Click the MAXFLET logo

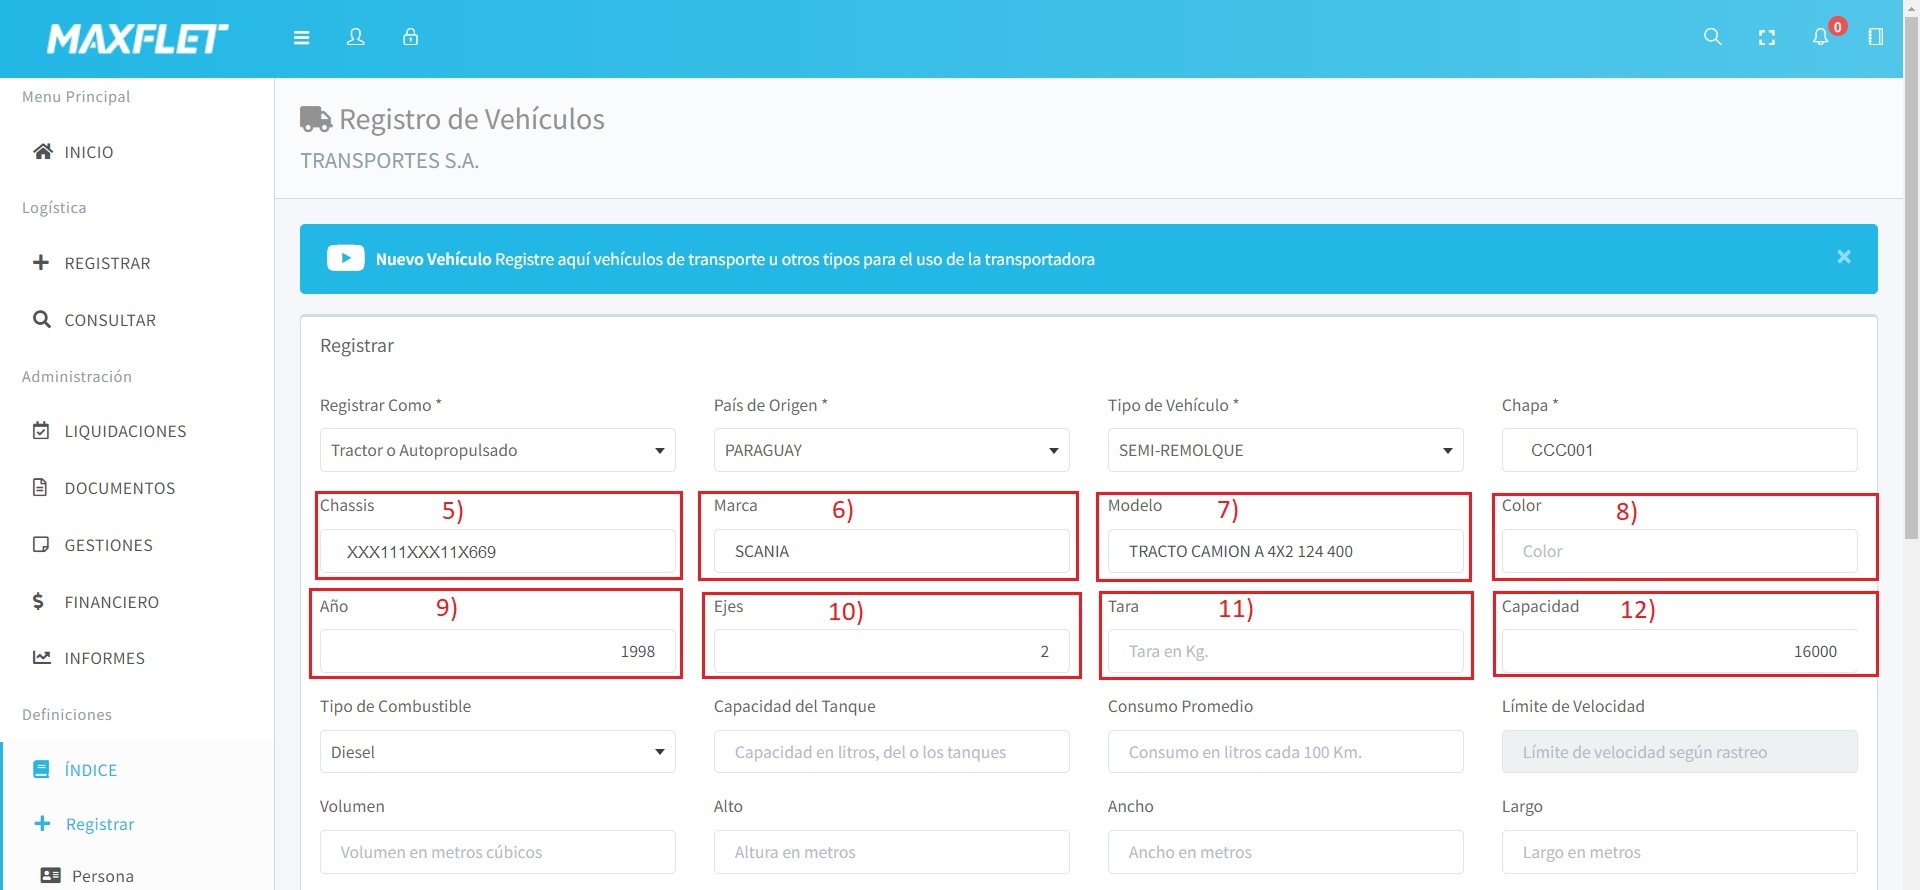(x=137, y=39)
